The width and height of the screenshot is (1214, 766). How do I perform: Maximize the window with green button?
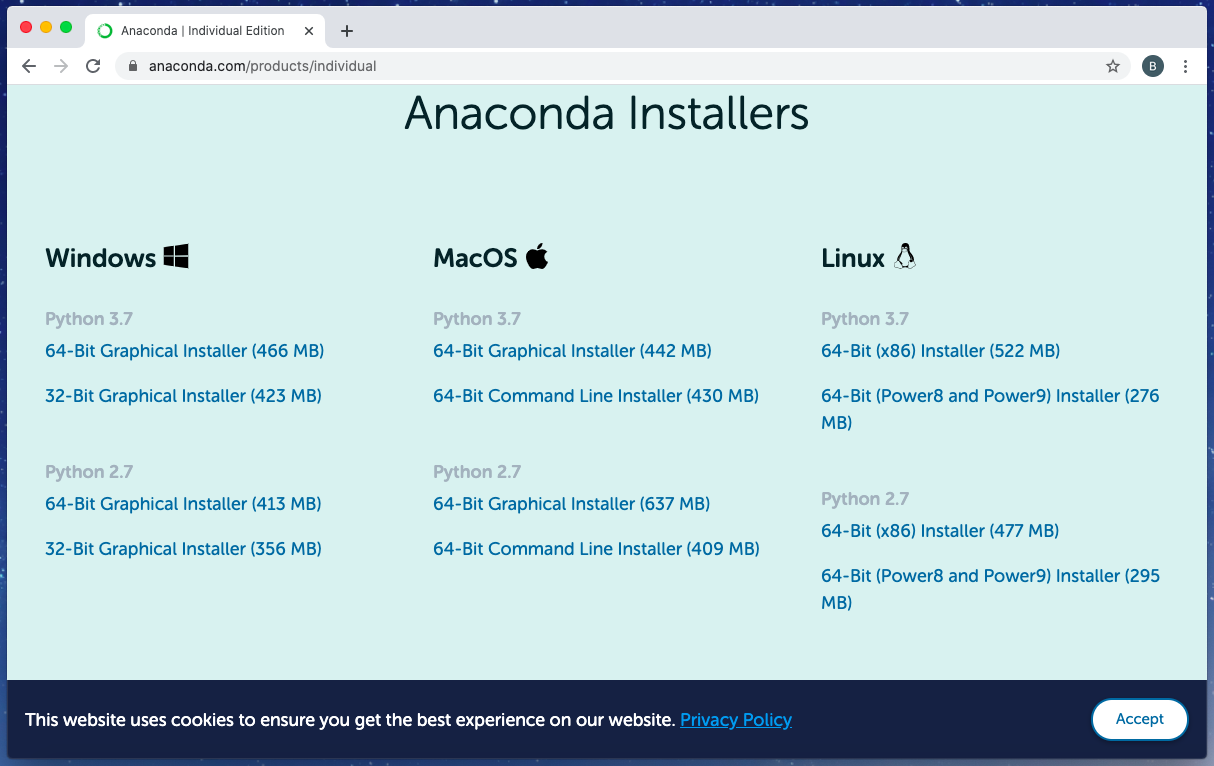66,28
